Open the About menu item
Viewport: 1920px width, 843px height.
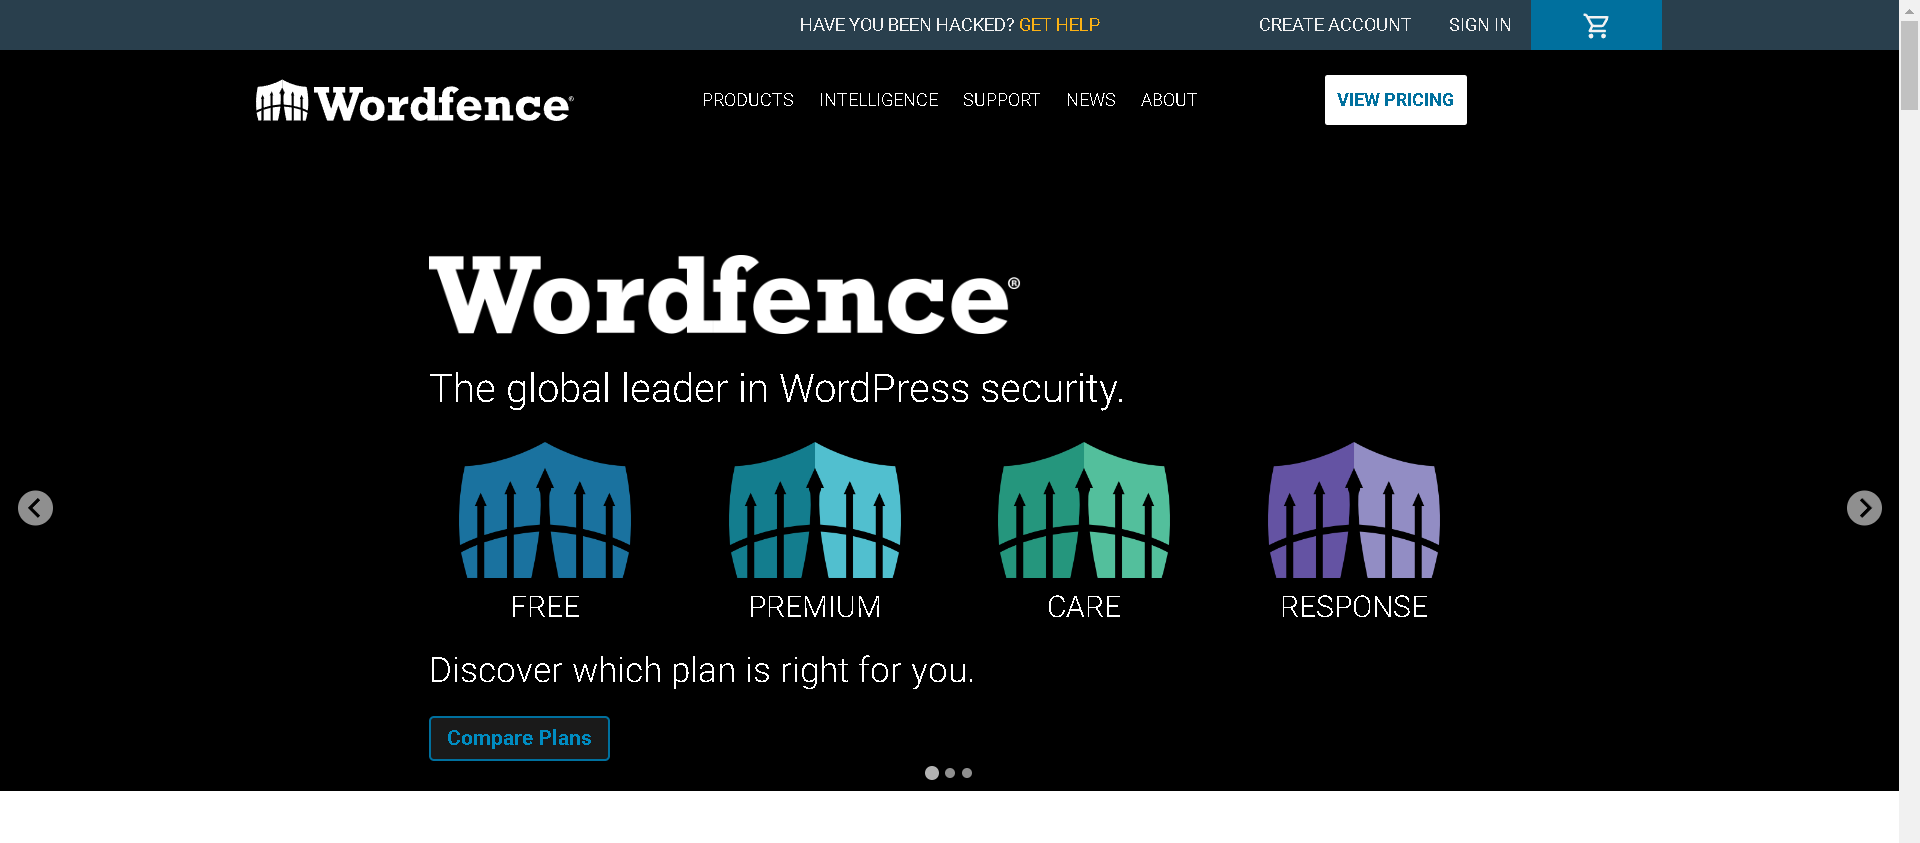pyautogui.click(x=1169, y=100)
